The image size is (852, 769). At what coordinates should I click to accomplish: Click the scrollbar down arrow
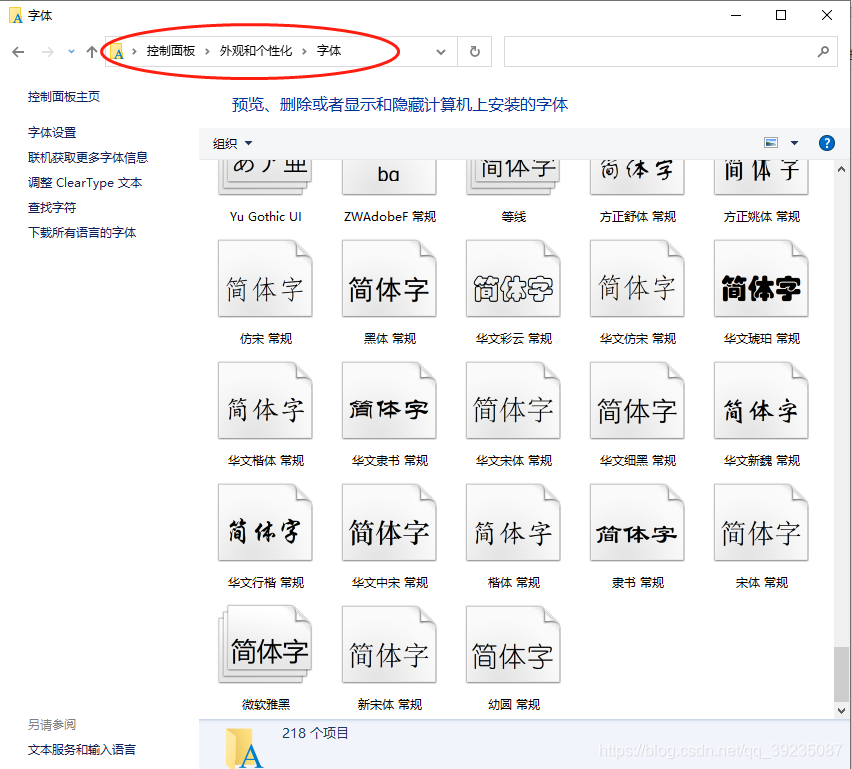pos(841,710)
